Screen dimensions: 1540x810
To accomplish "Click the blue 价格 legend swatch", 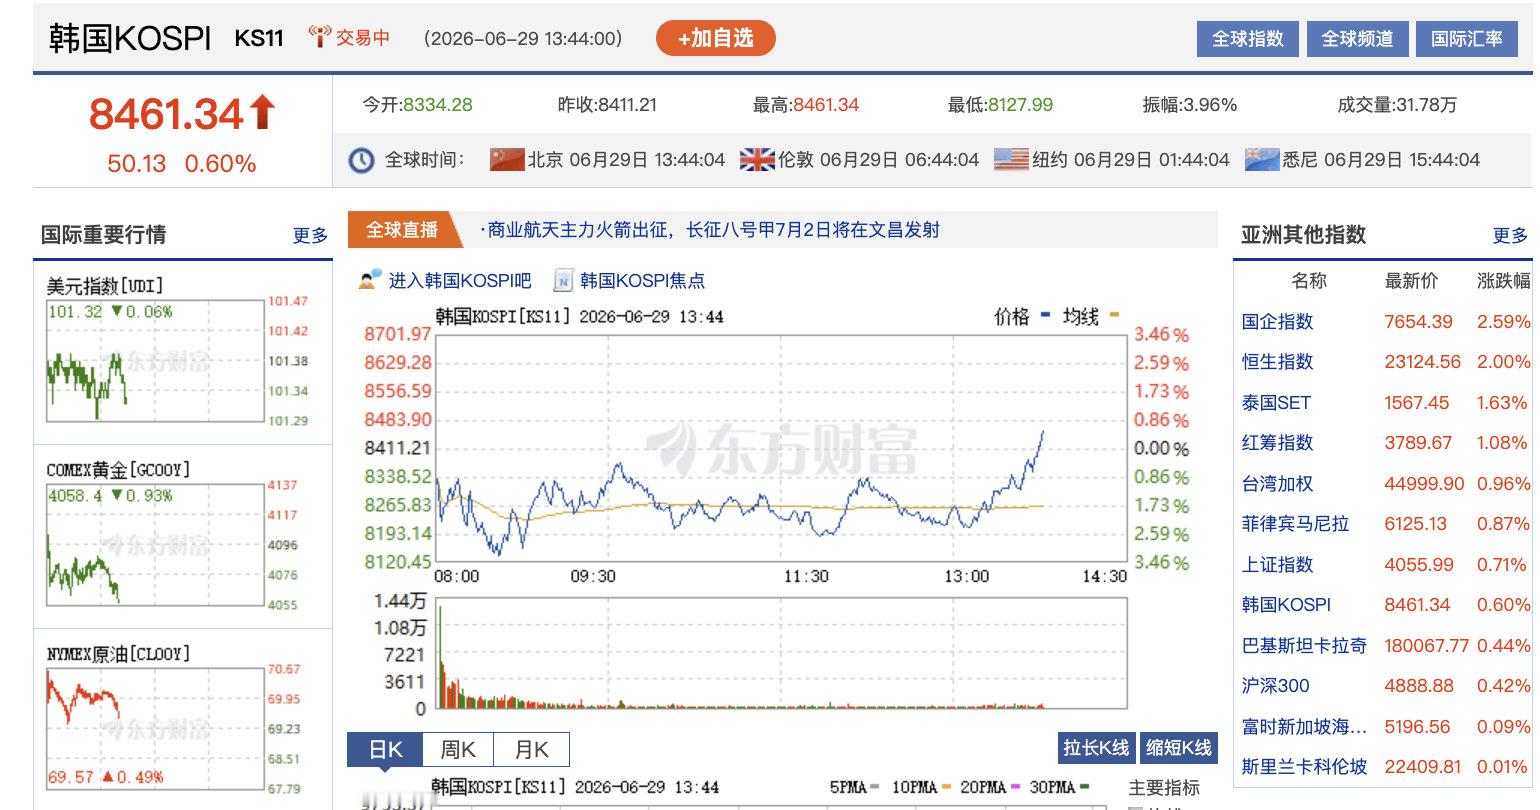I will tap(1045, 315).
